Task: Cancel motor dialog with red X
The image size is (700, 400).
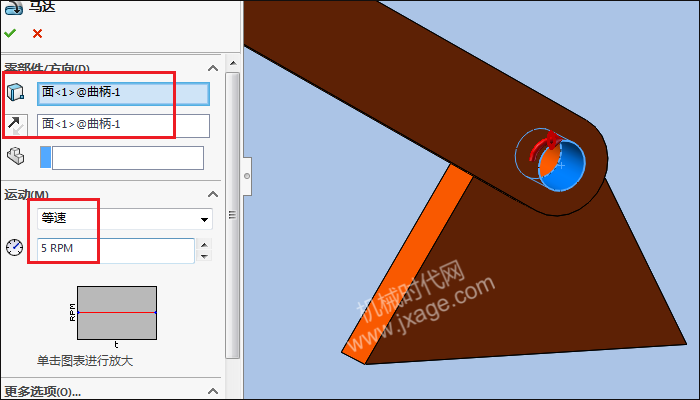Action: [38, 33]
